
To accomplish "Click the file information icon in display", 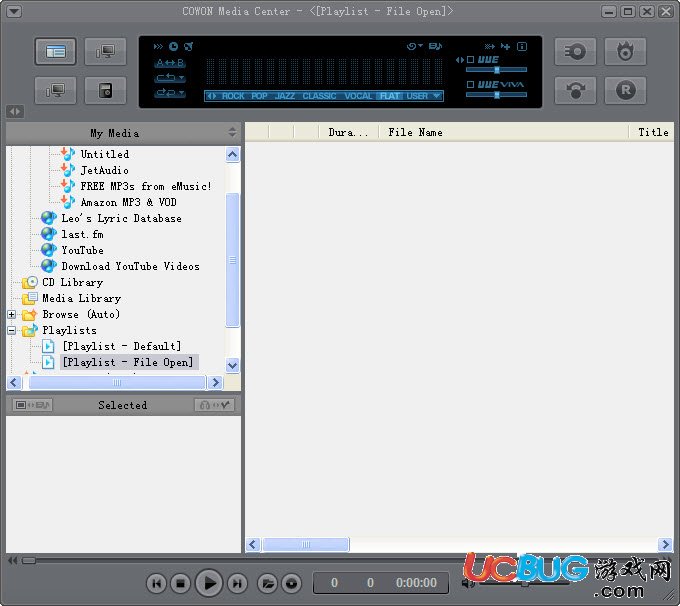I will (x=522, y=46).
